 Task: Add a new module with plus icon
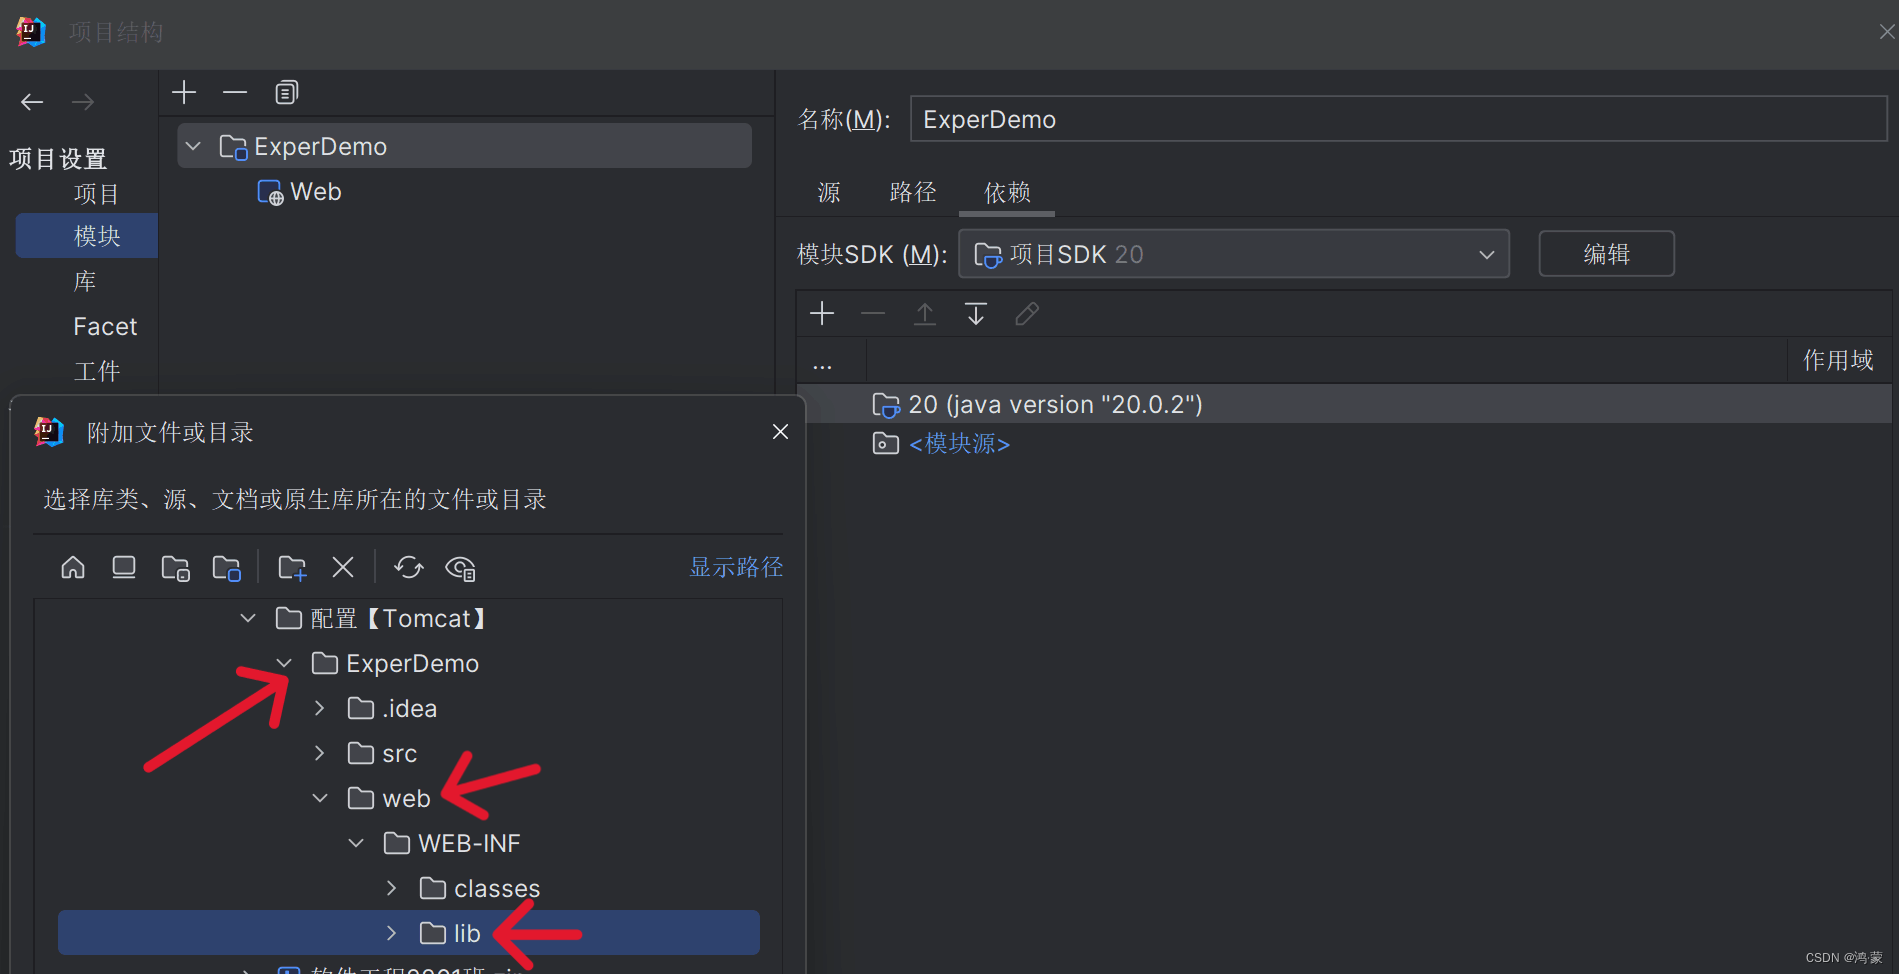(x=184, y=93)
